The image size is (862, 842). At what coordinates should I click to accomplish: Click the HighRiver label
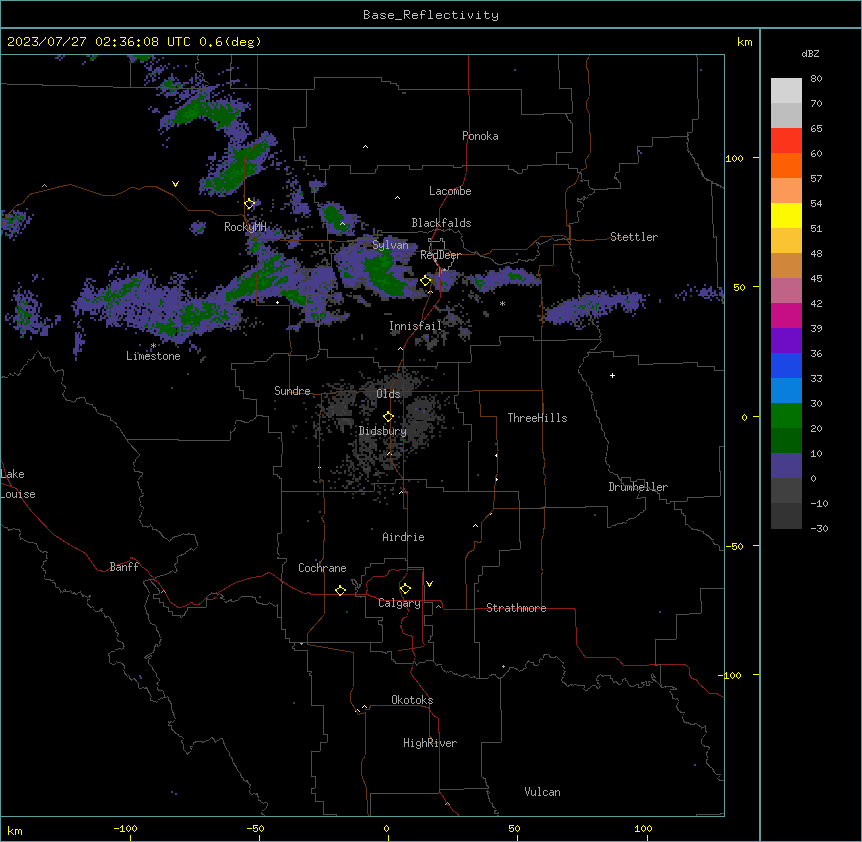[430, 743]
